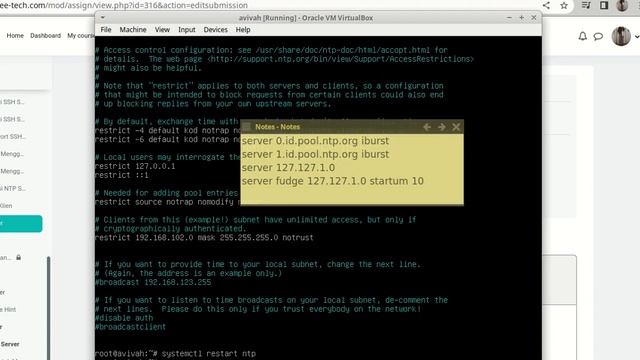Click 'systemctl restart ntp' command line
640x360 pixels.
[x=209, y=353]
